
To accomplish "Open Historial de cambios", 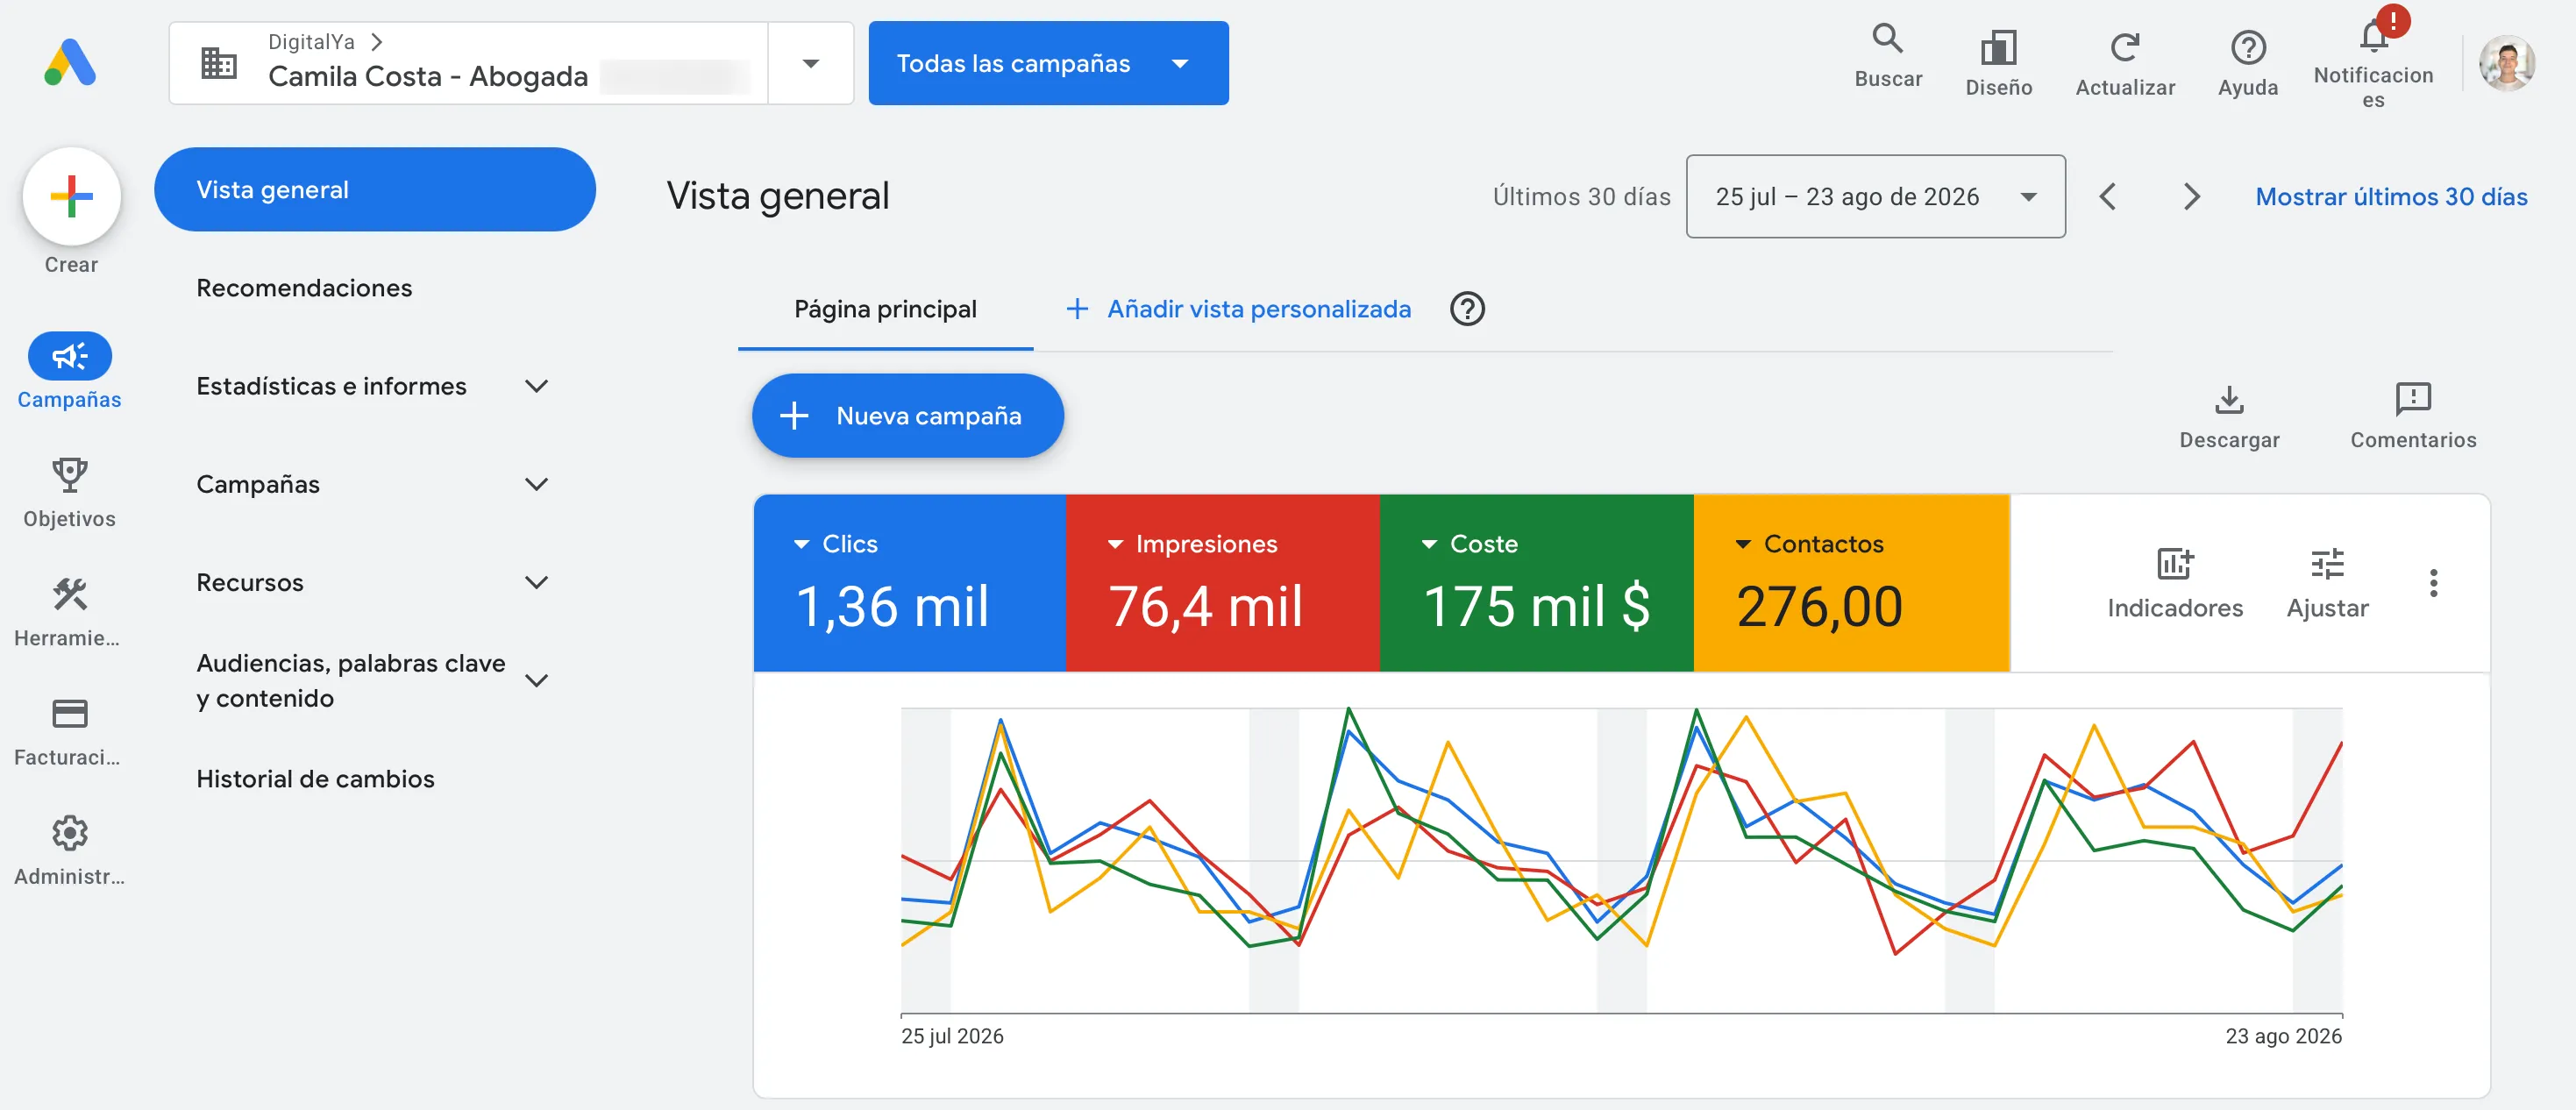I will tap(315, 779).
